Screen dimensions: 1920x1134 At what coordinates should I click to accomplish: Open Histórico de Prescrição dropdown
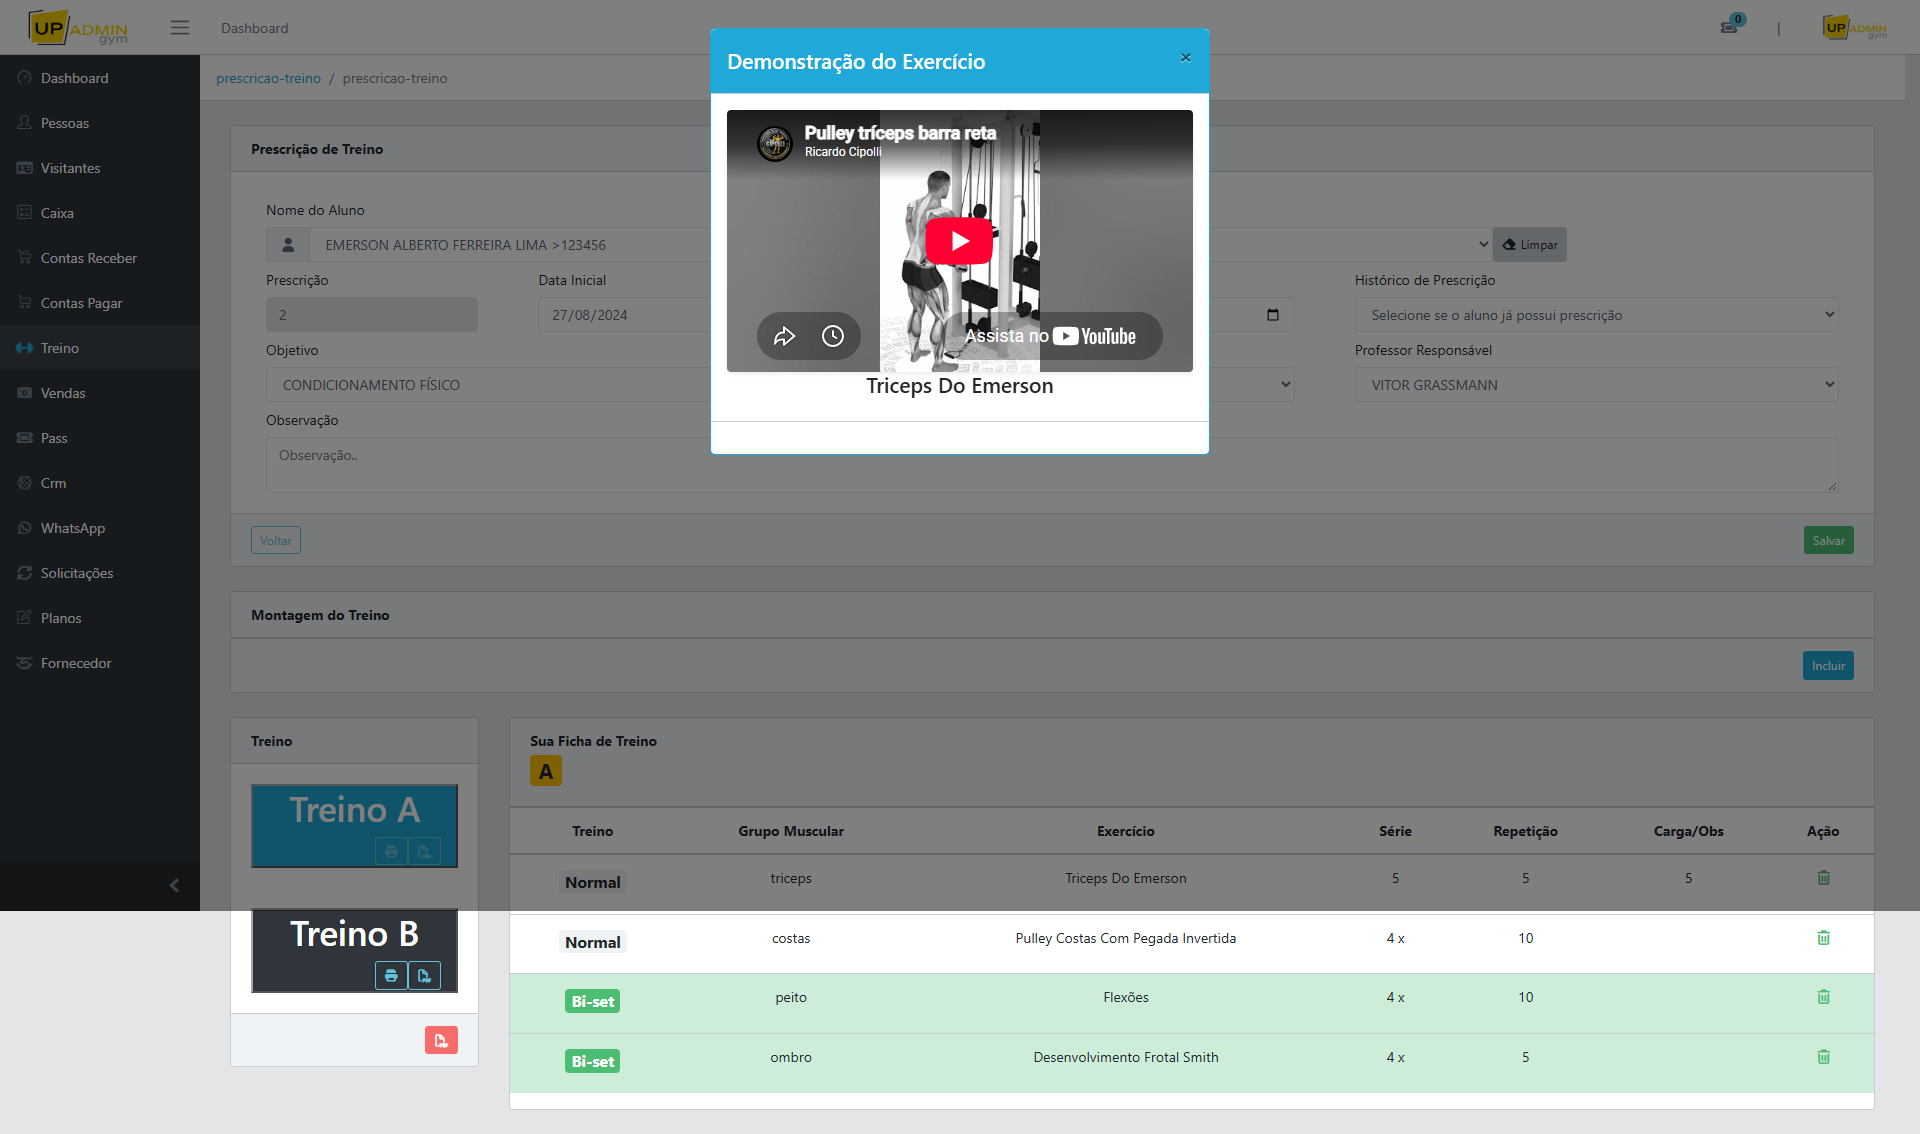pos(1596,315)
